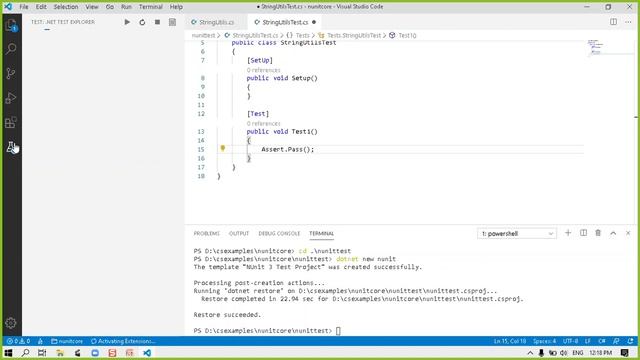Click the nunitcore folder status bar item
Viewport: 640px width, 360px height.
pos(67,341)
